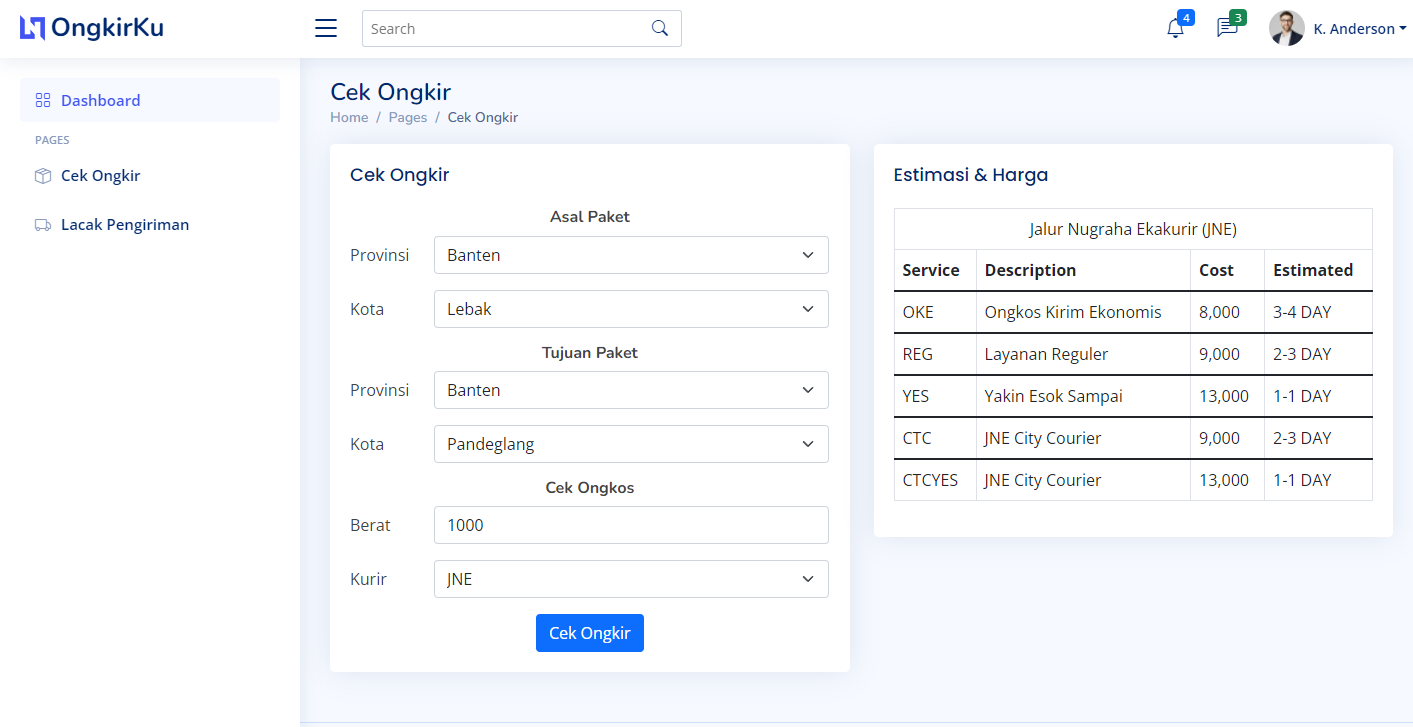Click the Tujuan Paket section label
Viewport: 1413px width, 727px height.
(590, 352)
